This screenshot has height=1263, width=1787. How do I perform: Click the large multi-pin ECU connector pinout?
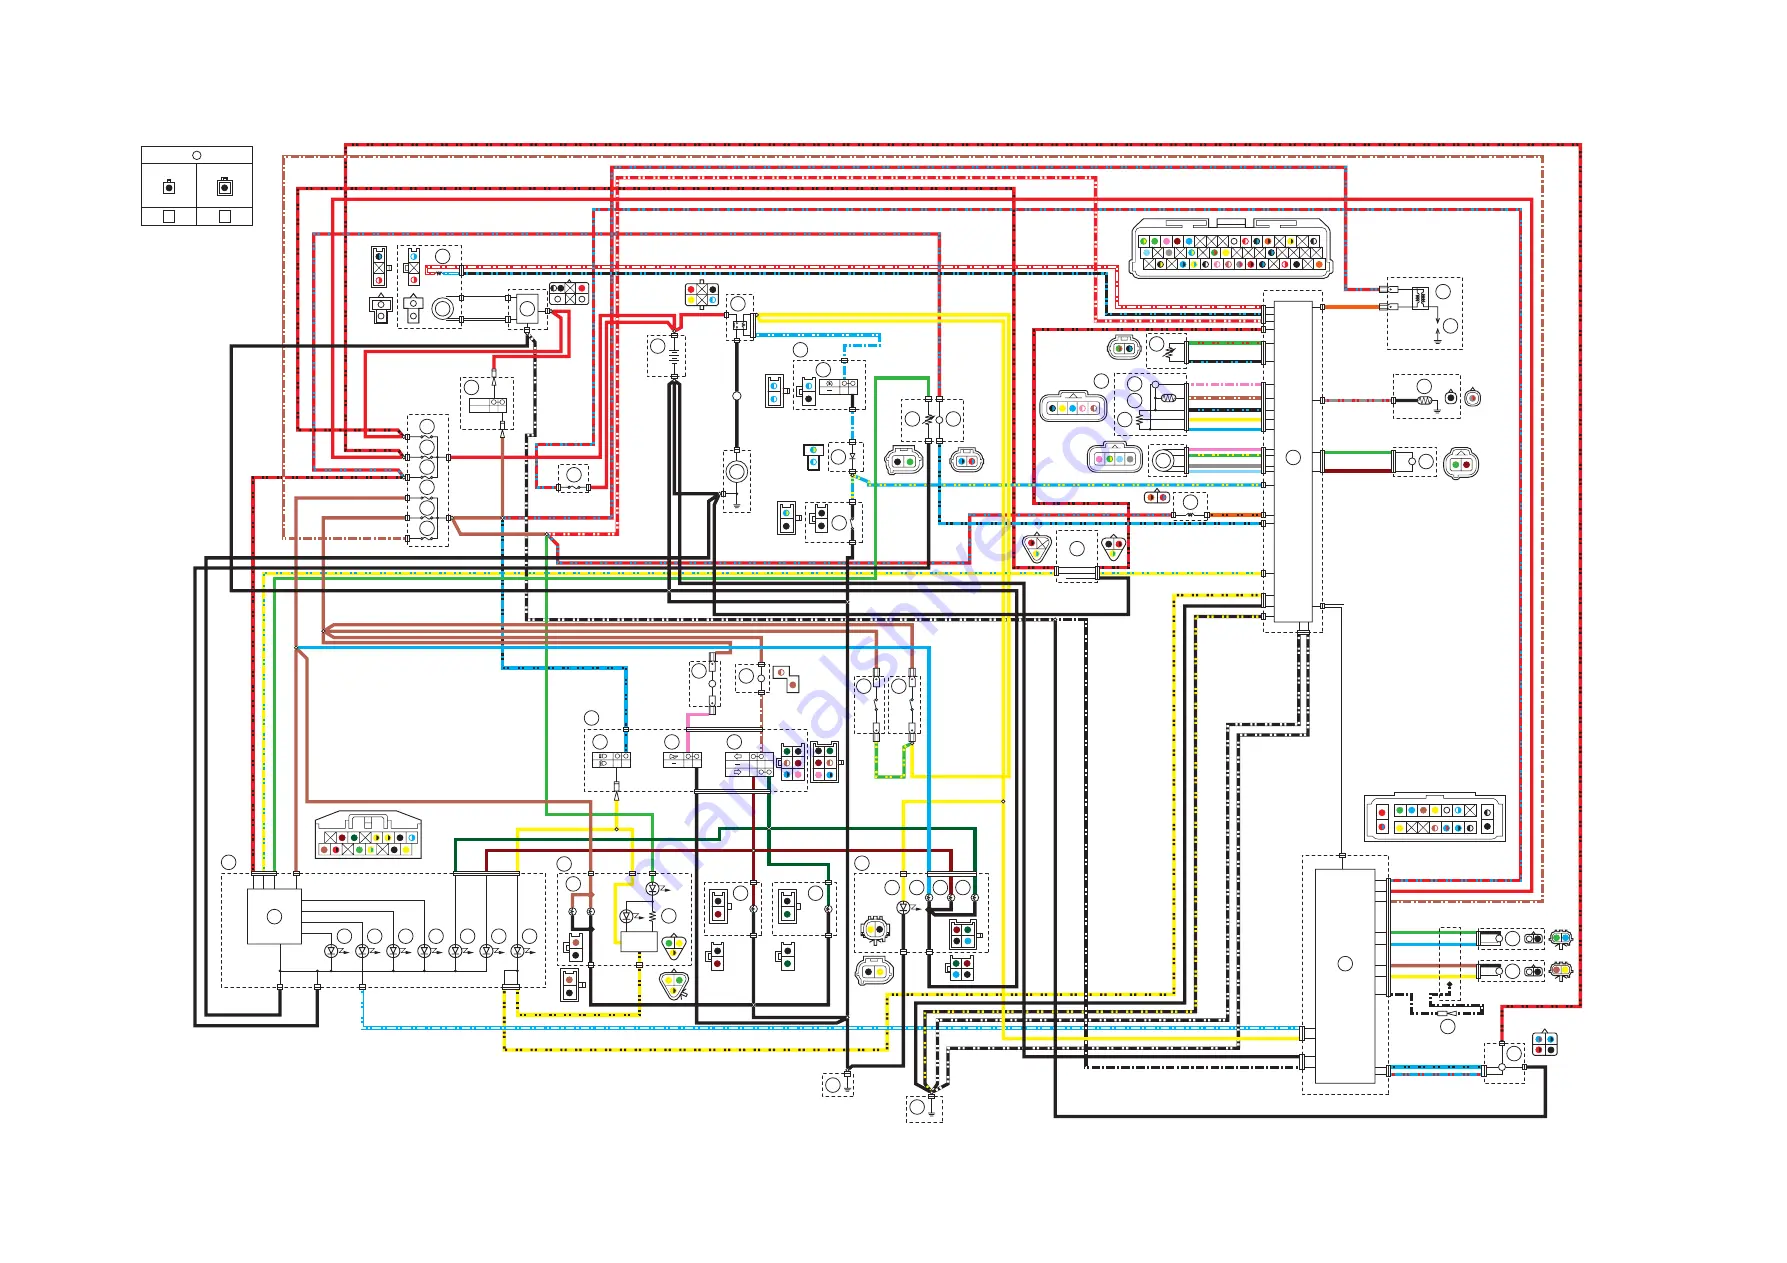1231,247
